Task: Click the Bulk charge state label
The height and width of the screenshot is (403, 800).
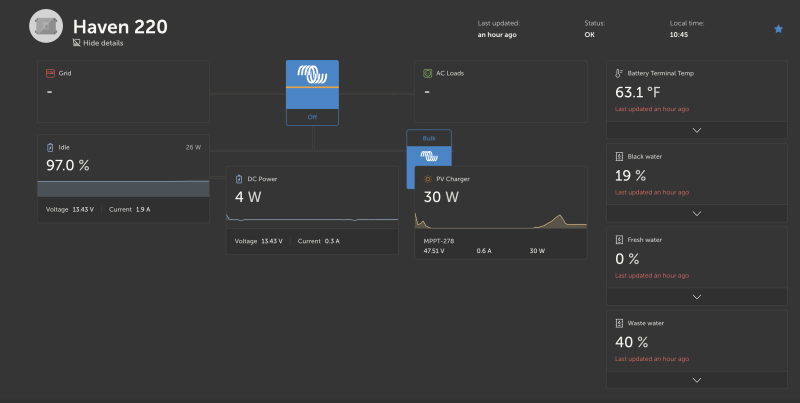Action: click(429, 138)
